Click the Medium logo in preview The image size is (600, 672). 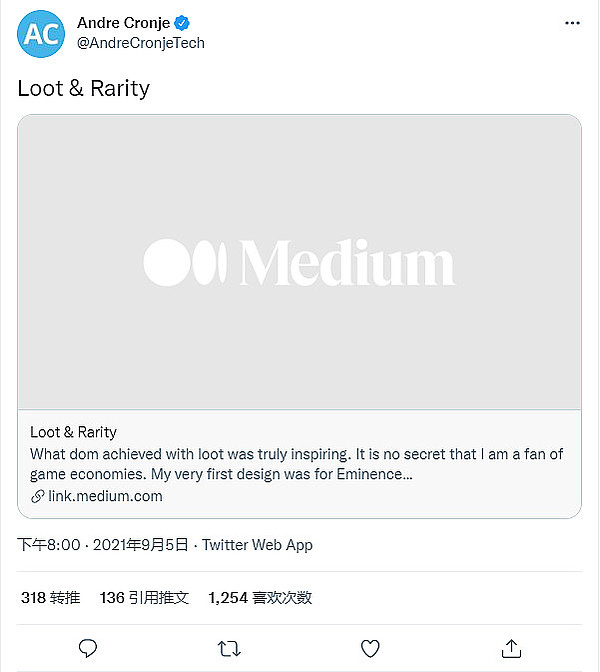click(x=299, y=262)
